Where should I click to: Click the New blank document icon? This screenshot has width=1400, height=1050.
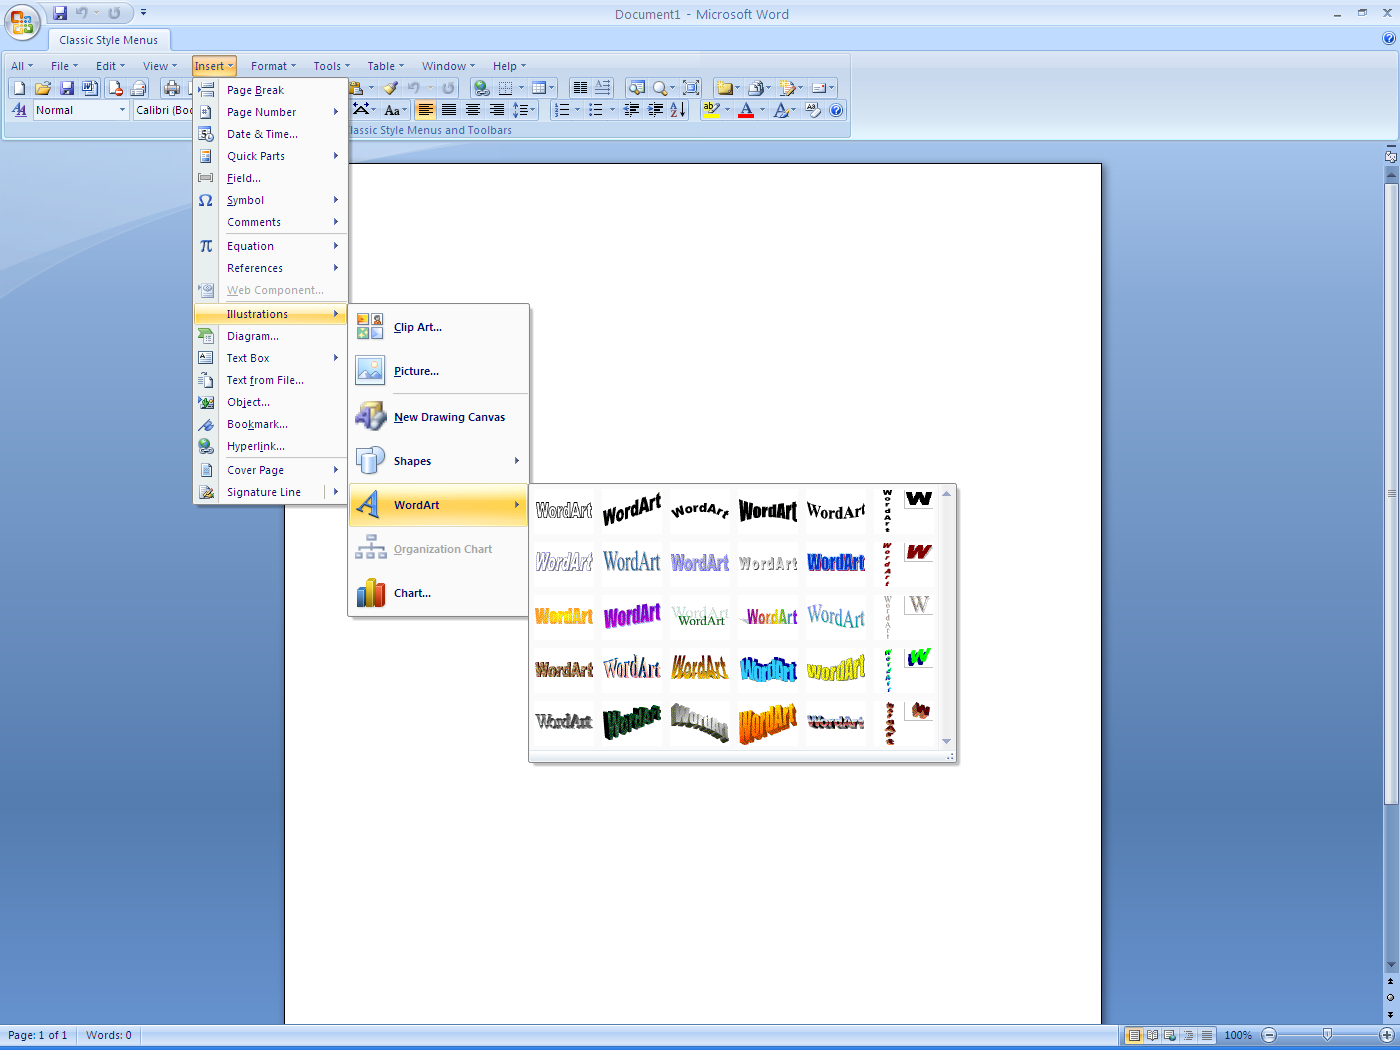point(19,88)
